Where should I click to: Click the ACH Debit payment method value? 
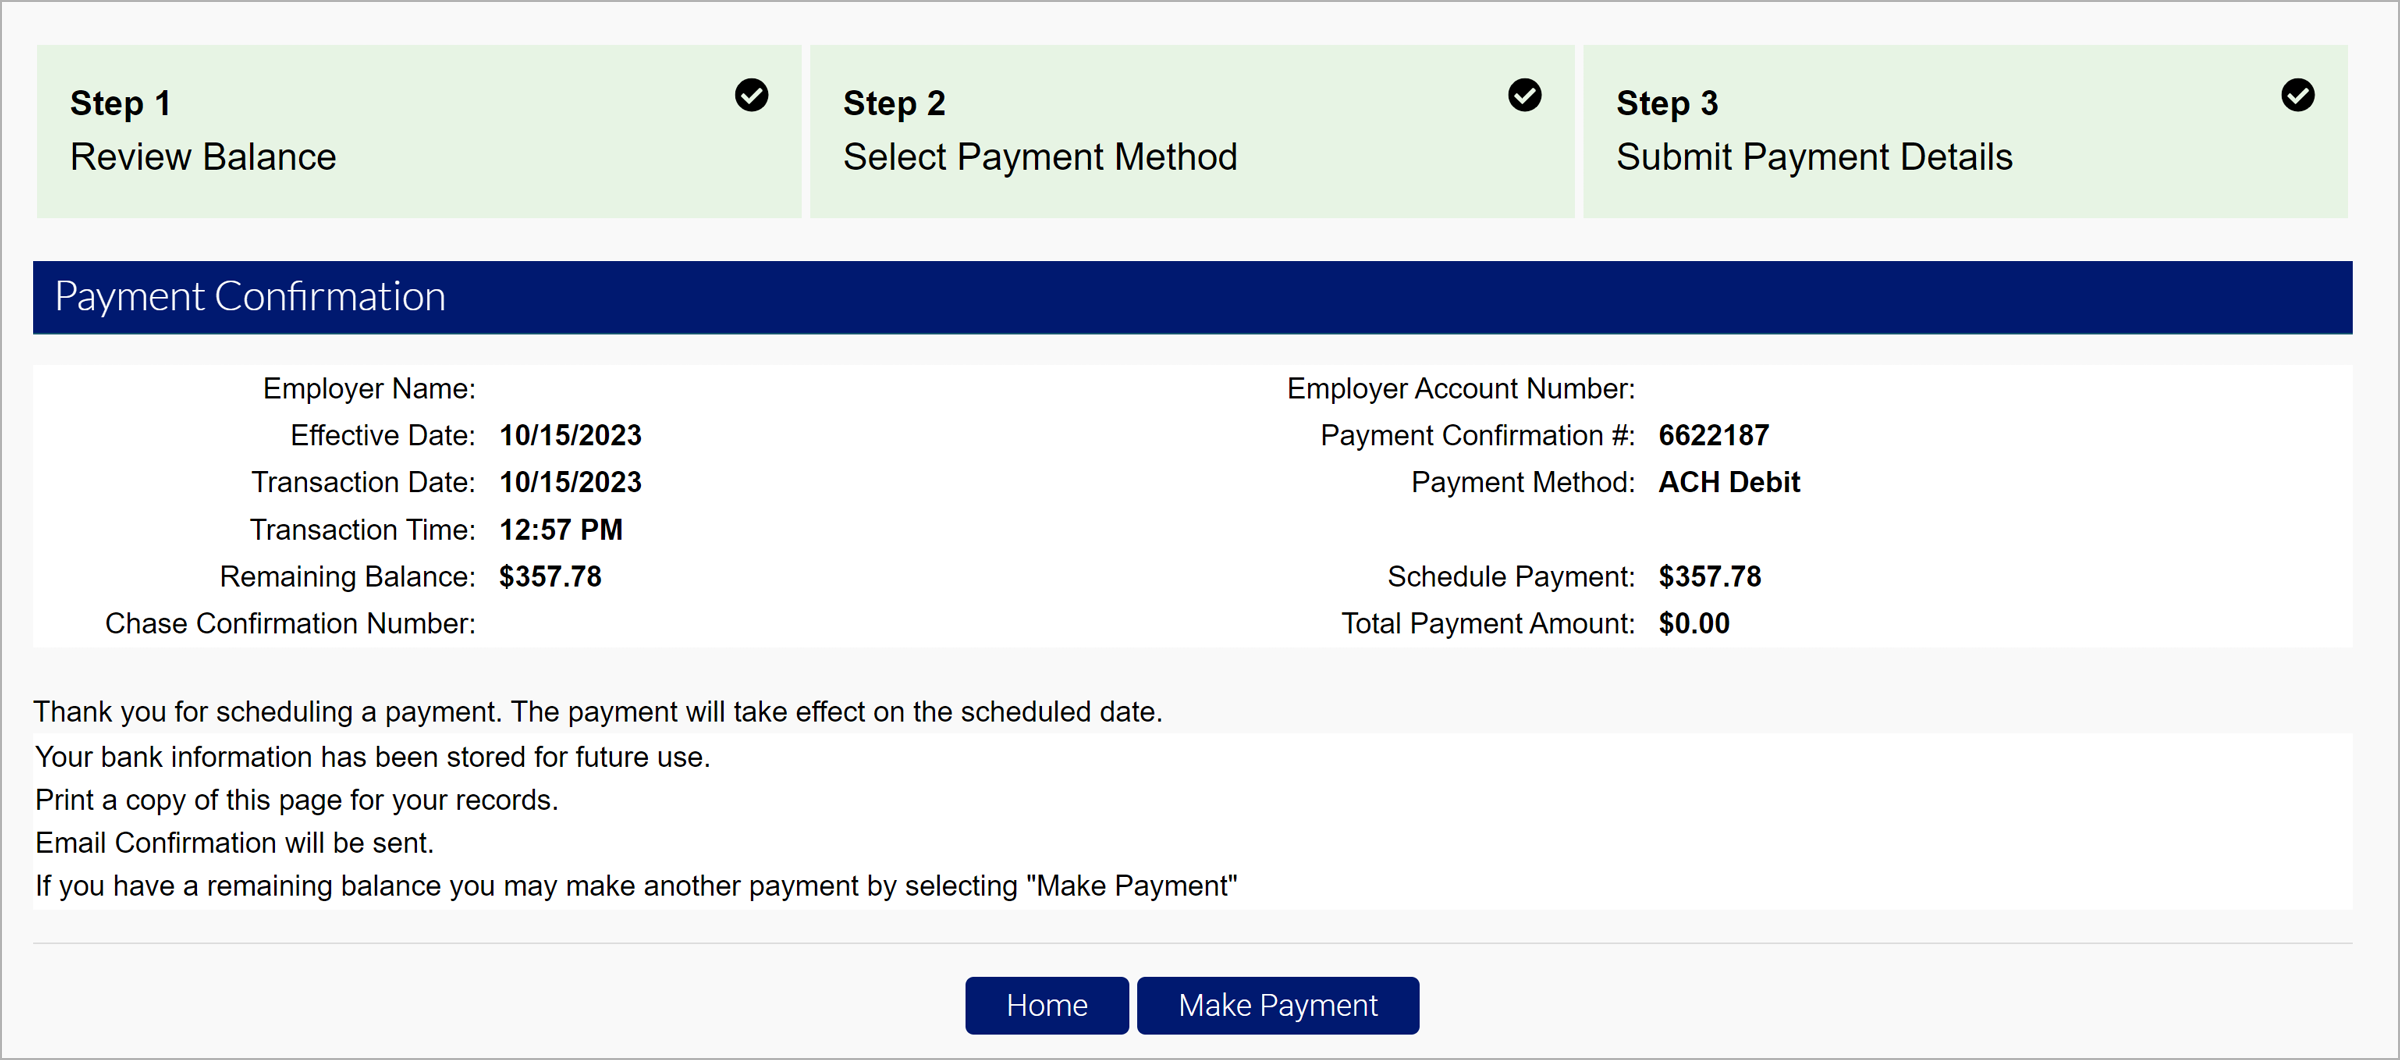click(x=1728, y=481)
